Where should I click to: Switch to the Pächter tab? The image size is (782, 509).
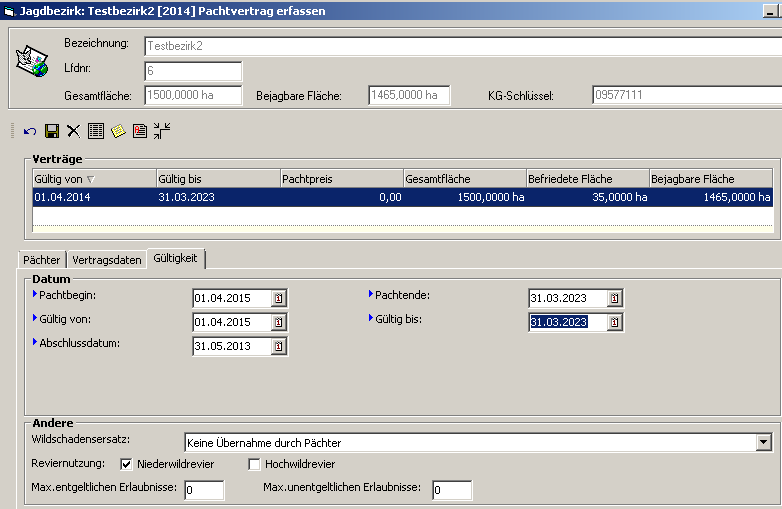[x=42, y=259]
